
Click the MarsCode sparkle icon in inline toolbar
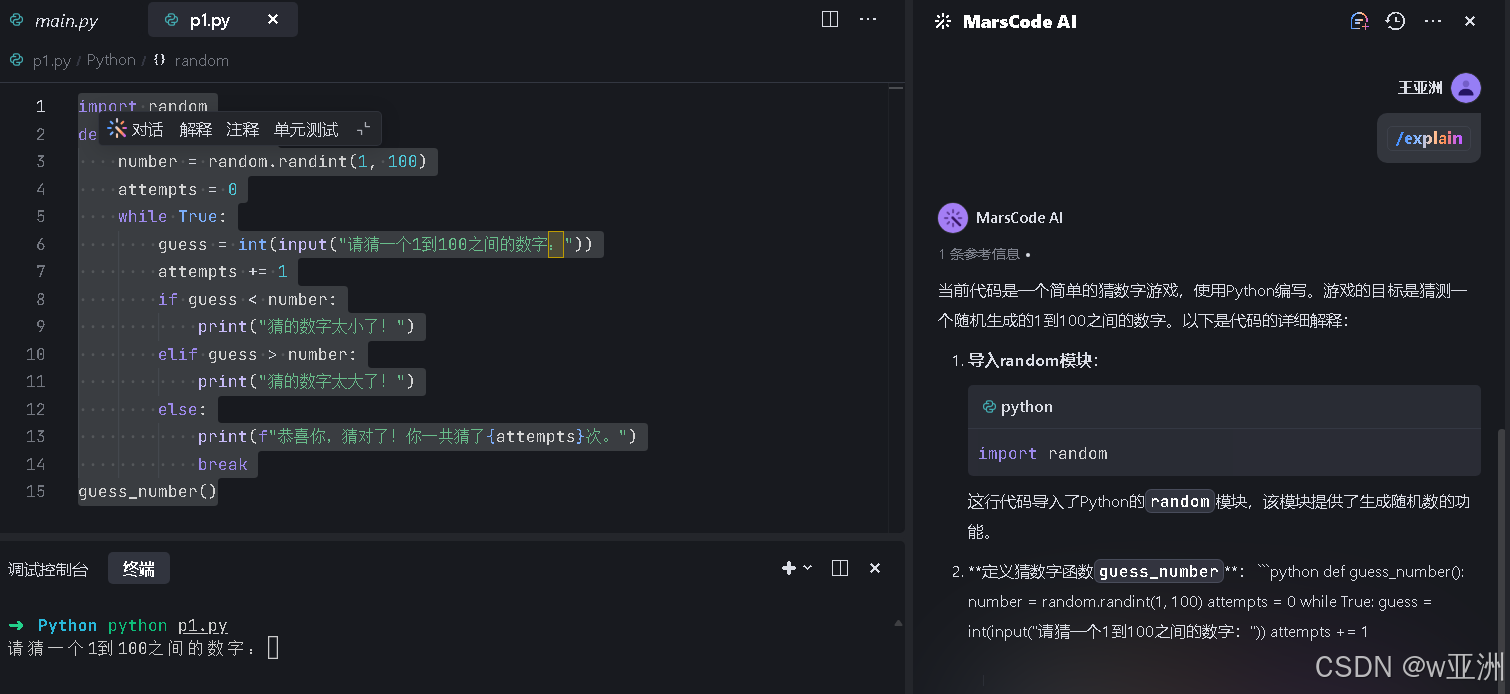tap(117, 129)
